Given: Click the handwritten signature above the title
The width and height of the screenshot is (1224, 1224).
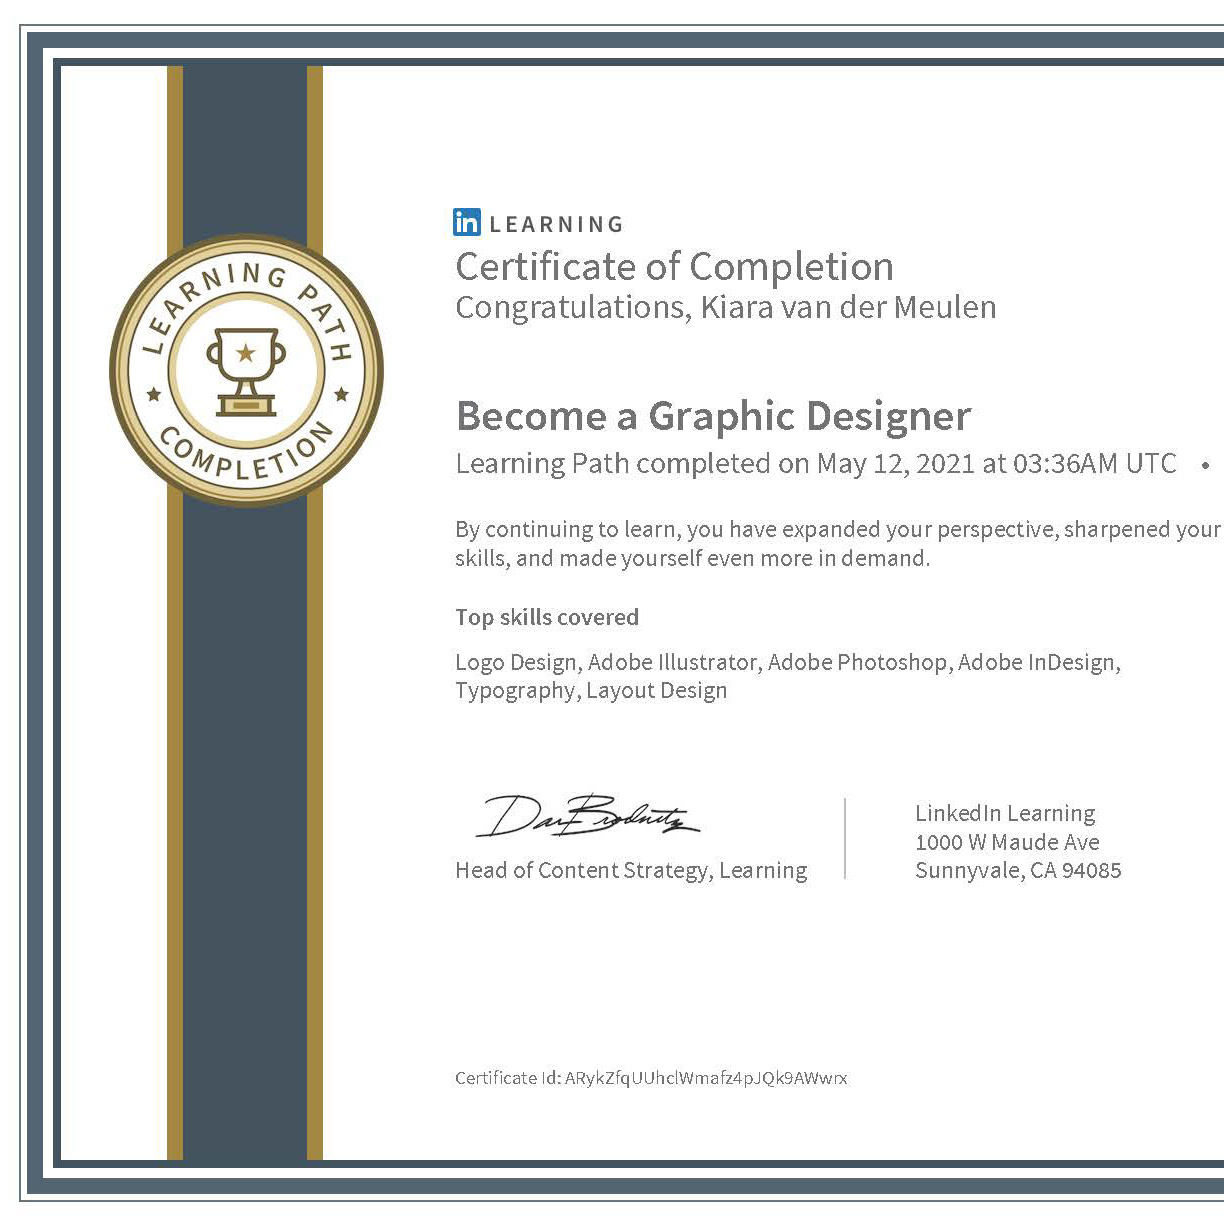Looking at the screenshot, I should pyautogui.click(x=587, y=816).
